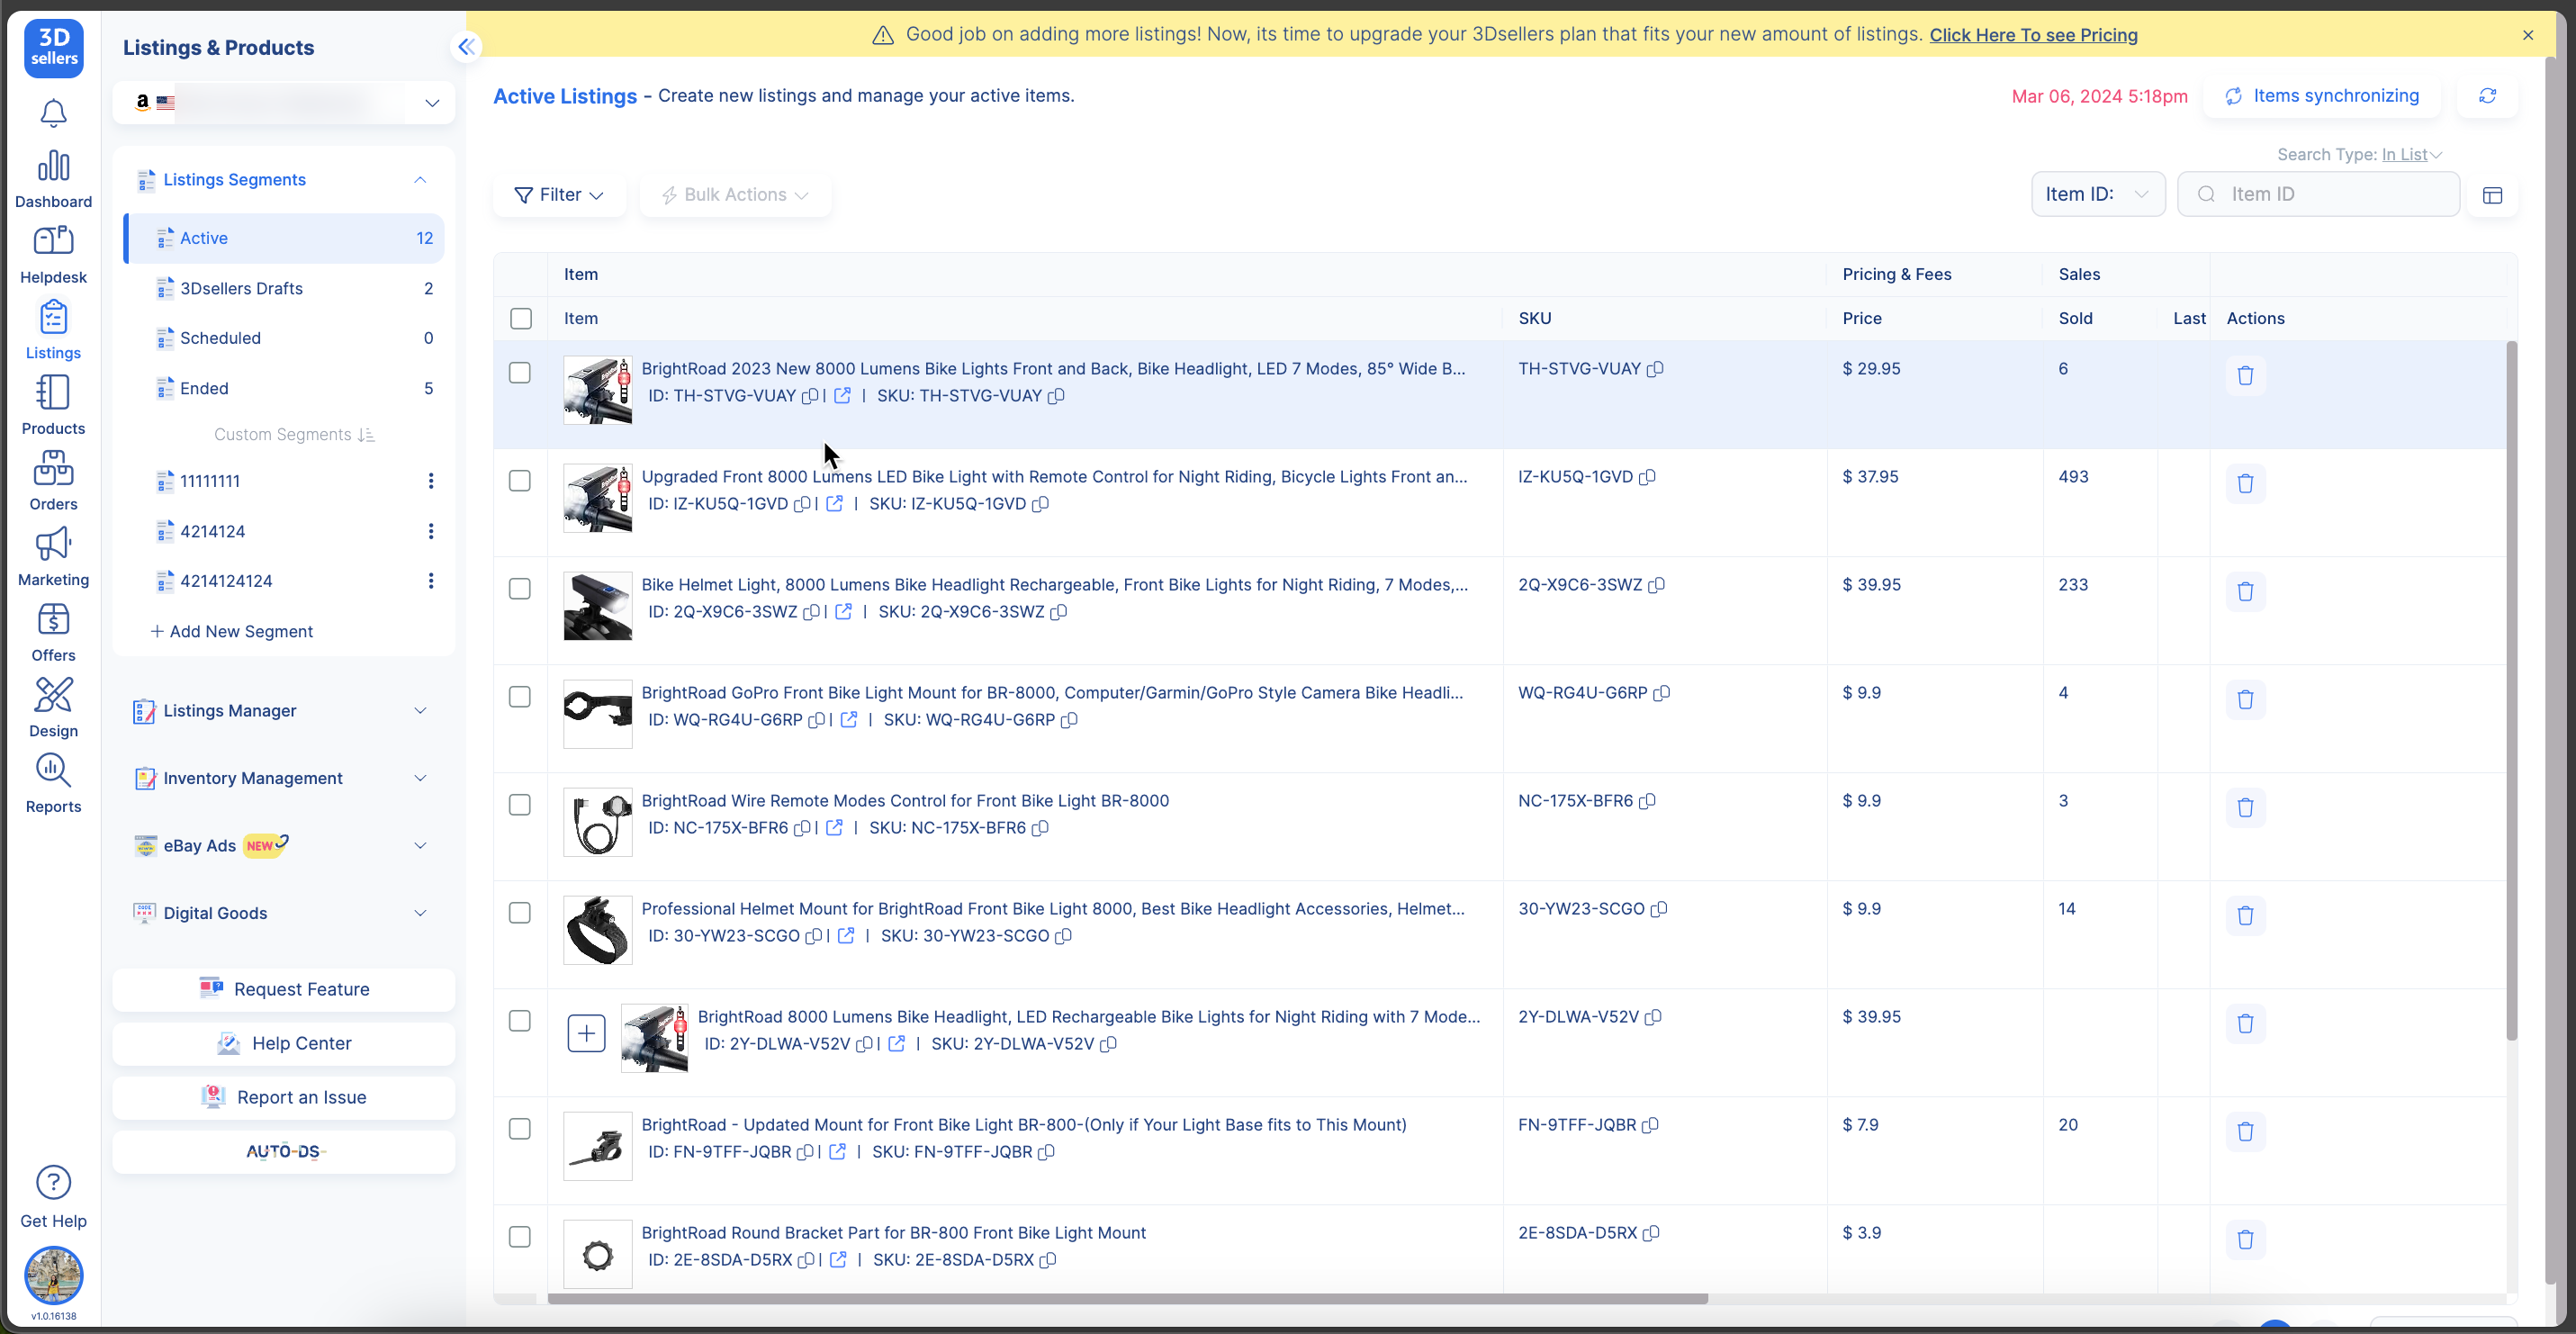Open the Filter dropdown
Image resolution: width=2576 pixels, height=1334 pixels.
click(x=559, y=195)
